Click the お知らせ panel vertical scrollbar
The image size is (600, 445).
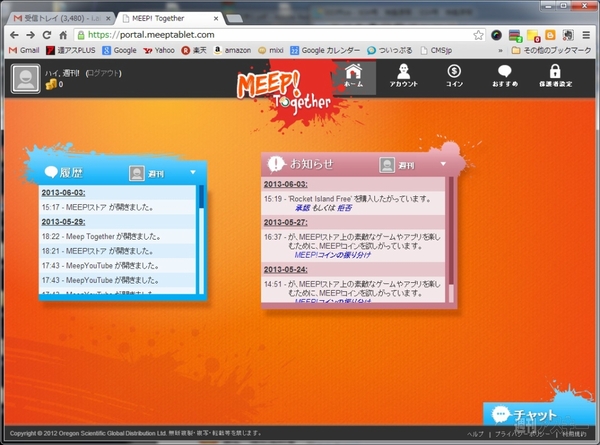451,240
